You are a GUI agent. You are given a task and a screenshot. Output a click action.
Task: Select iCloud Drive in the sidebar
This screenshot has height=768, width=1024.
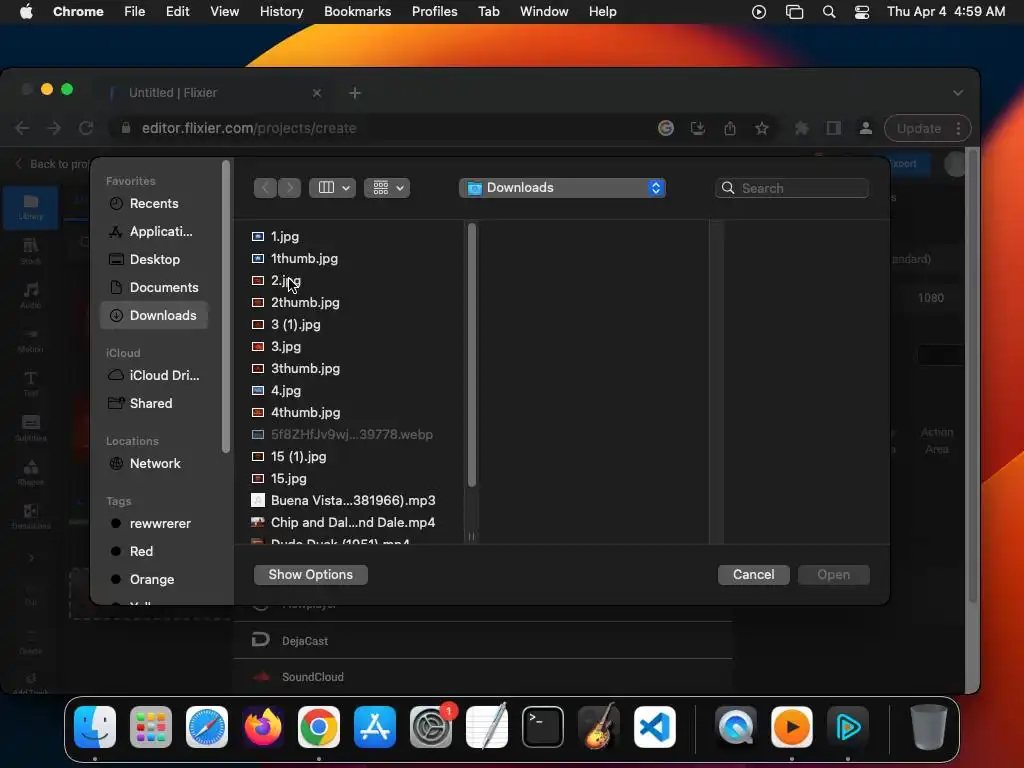coord(154,376)
